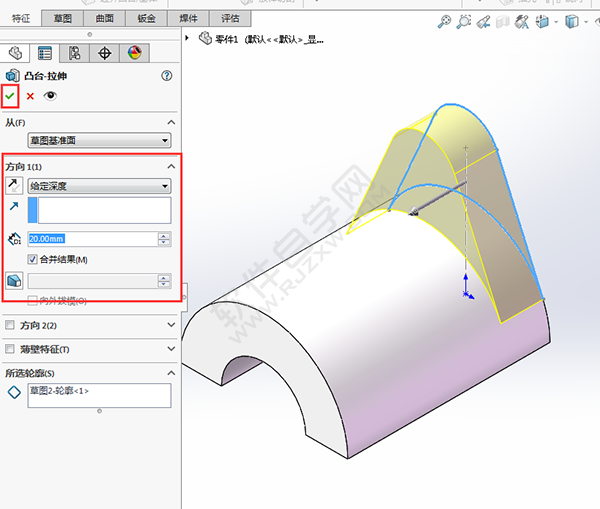This screenshot has height=509, width=600.
Task: Expand the 薄壁特征(T) section
Action: coord(171,349)
